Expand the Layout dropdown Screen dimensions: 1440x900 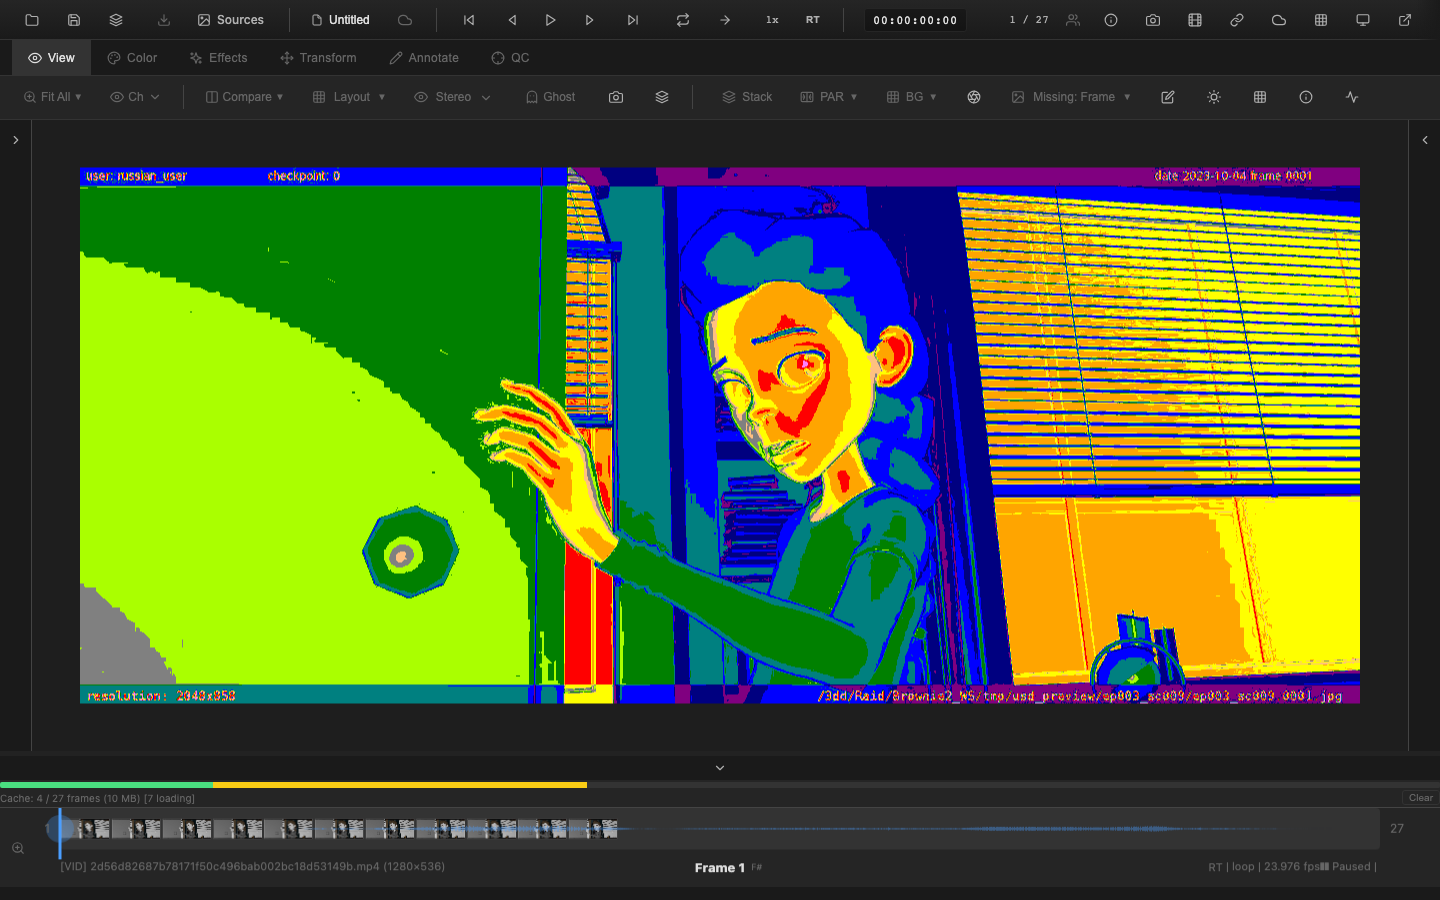(348, 97)
